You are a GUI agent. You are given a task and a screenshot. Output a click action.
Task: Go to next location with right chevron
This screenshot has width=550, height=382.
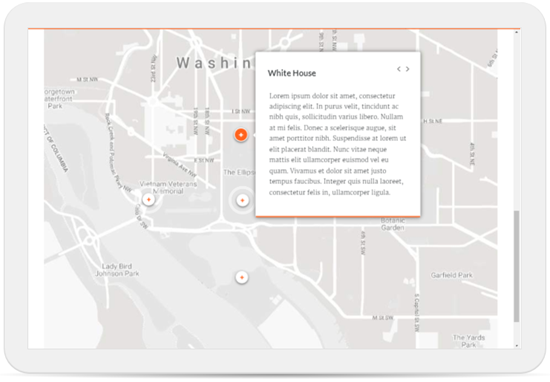tap(408, 69)
